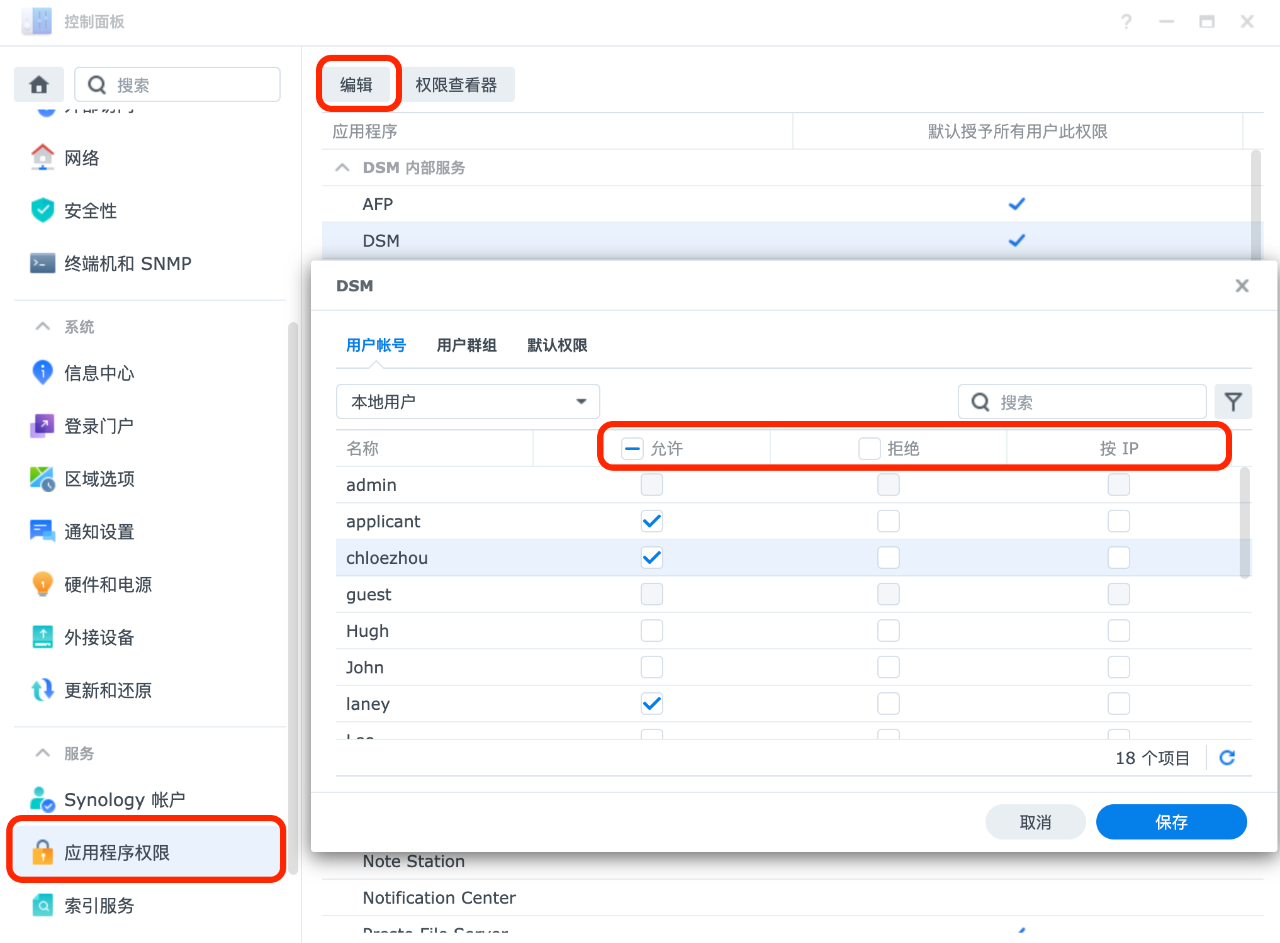The height and width of the screenshot is (943, 1280).
Task: Click the Indexing Service icon
Action: (42, 905)
